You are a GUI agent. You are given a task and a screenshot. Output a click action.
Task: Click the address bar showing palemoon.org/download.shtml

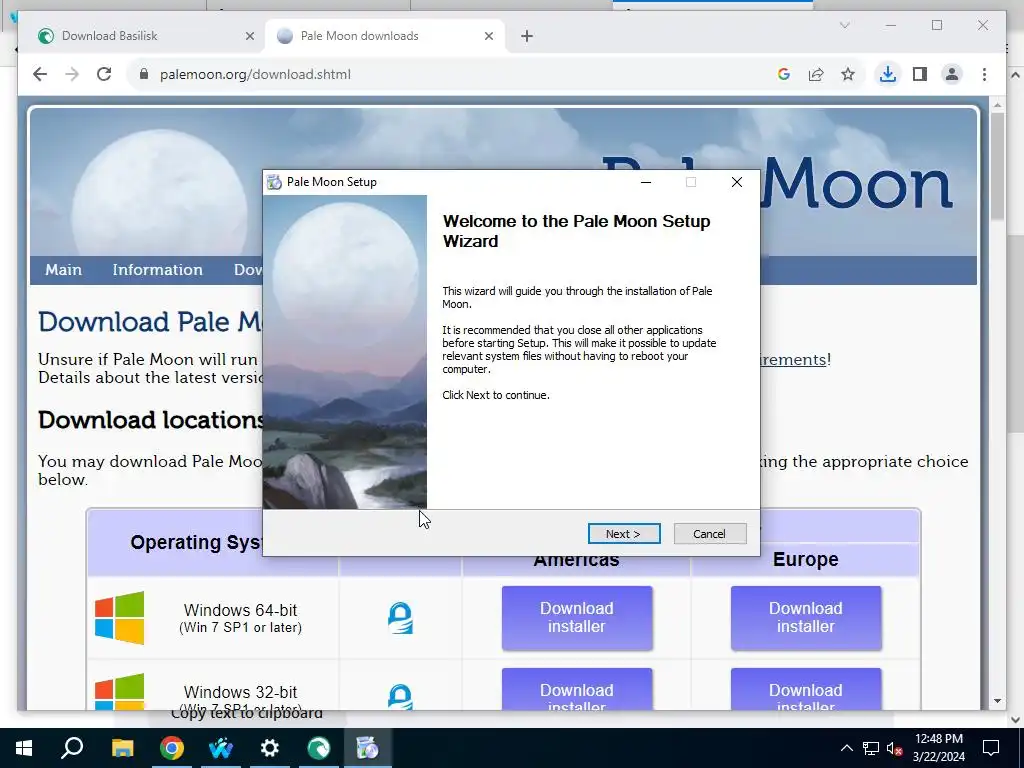[457, 74]
